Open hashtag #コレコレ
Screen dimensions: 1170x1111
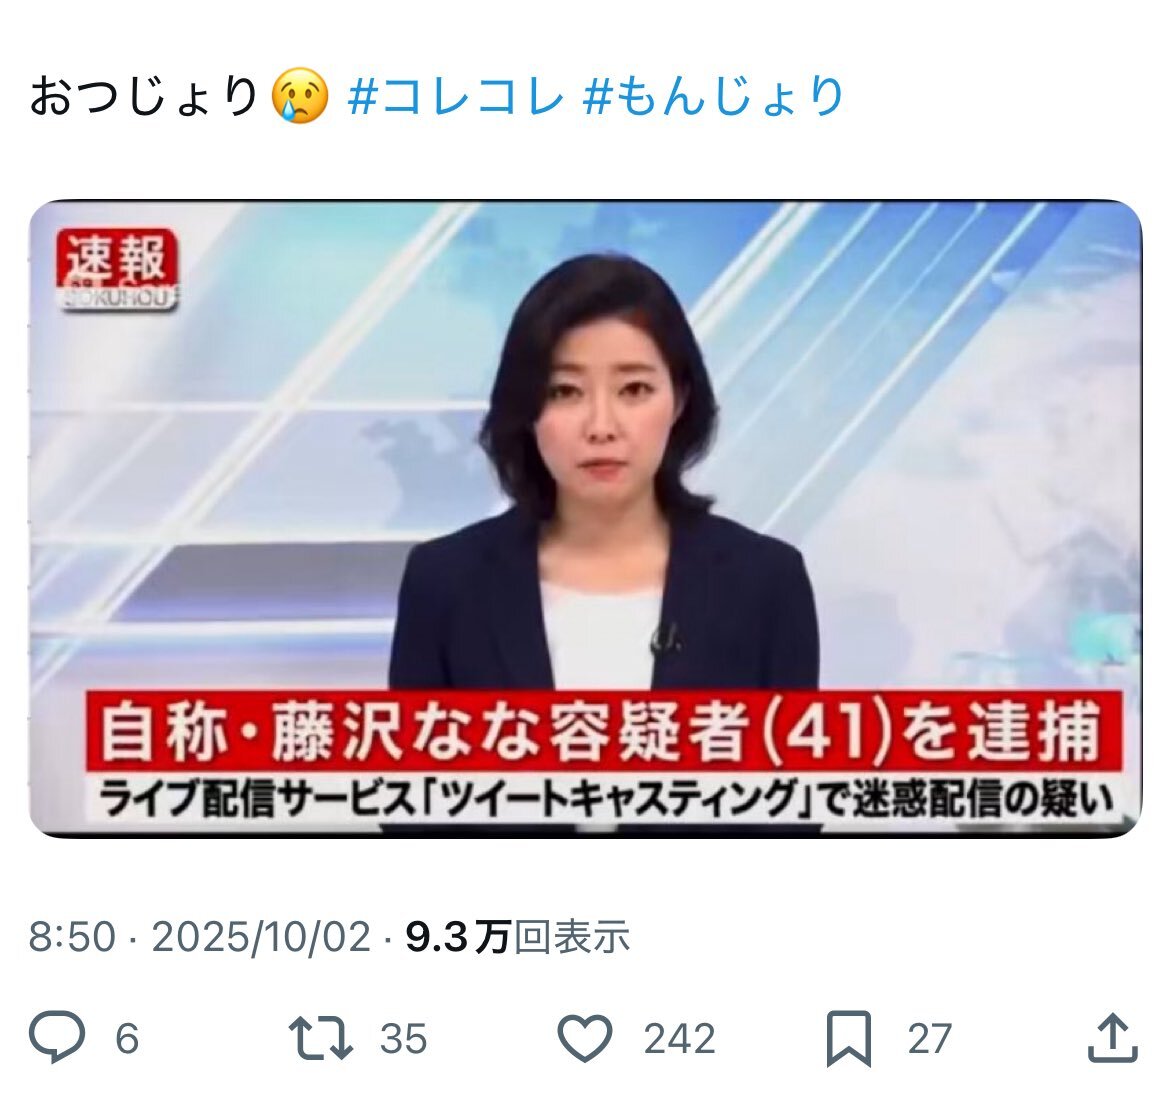pos(456,96)
